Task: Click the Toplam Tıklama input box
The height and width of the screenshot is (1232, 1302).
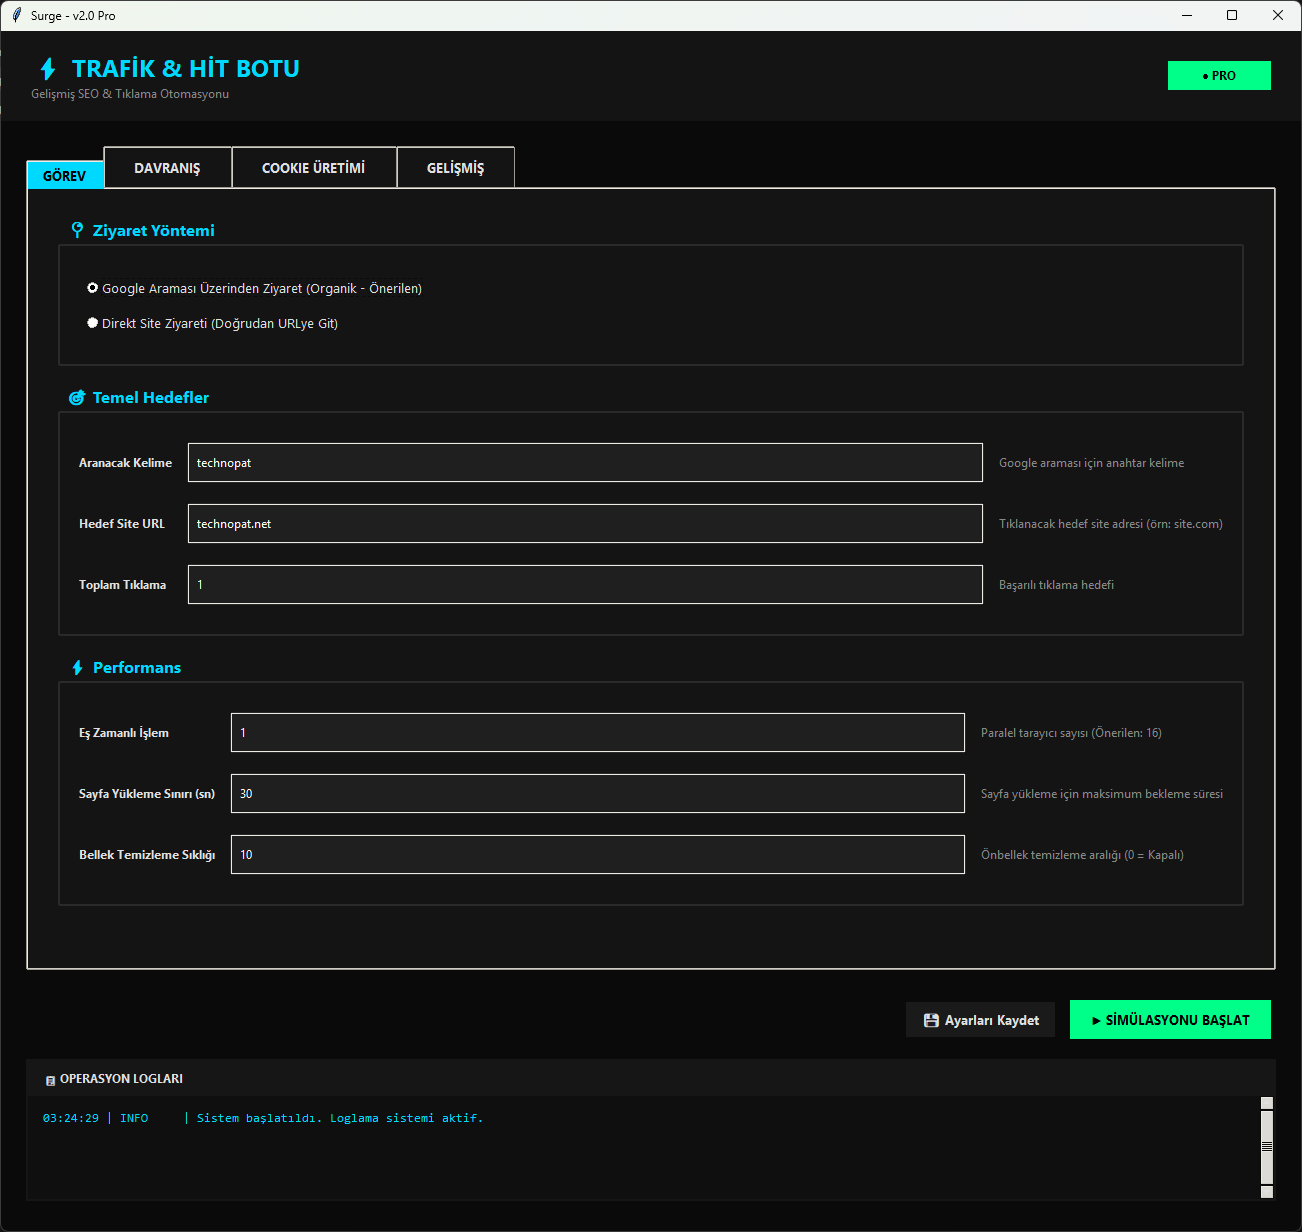Action: click(x=585, y=585)
